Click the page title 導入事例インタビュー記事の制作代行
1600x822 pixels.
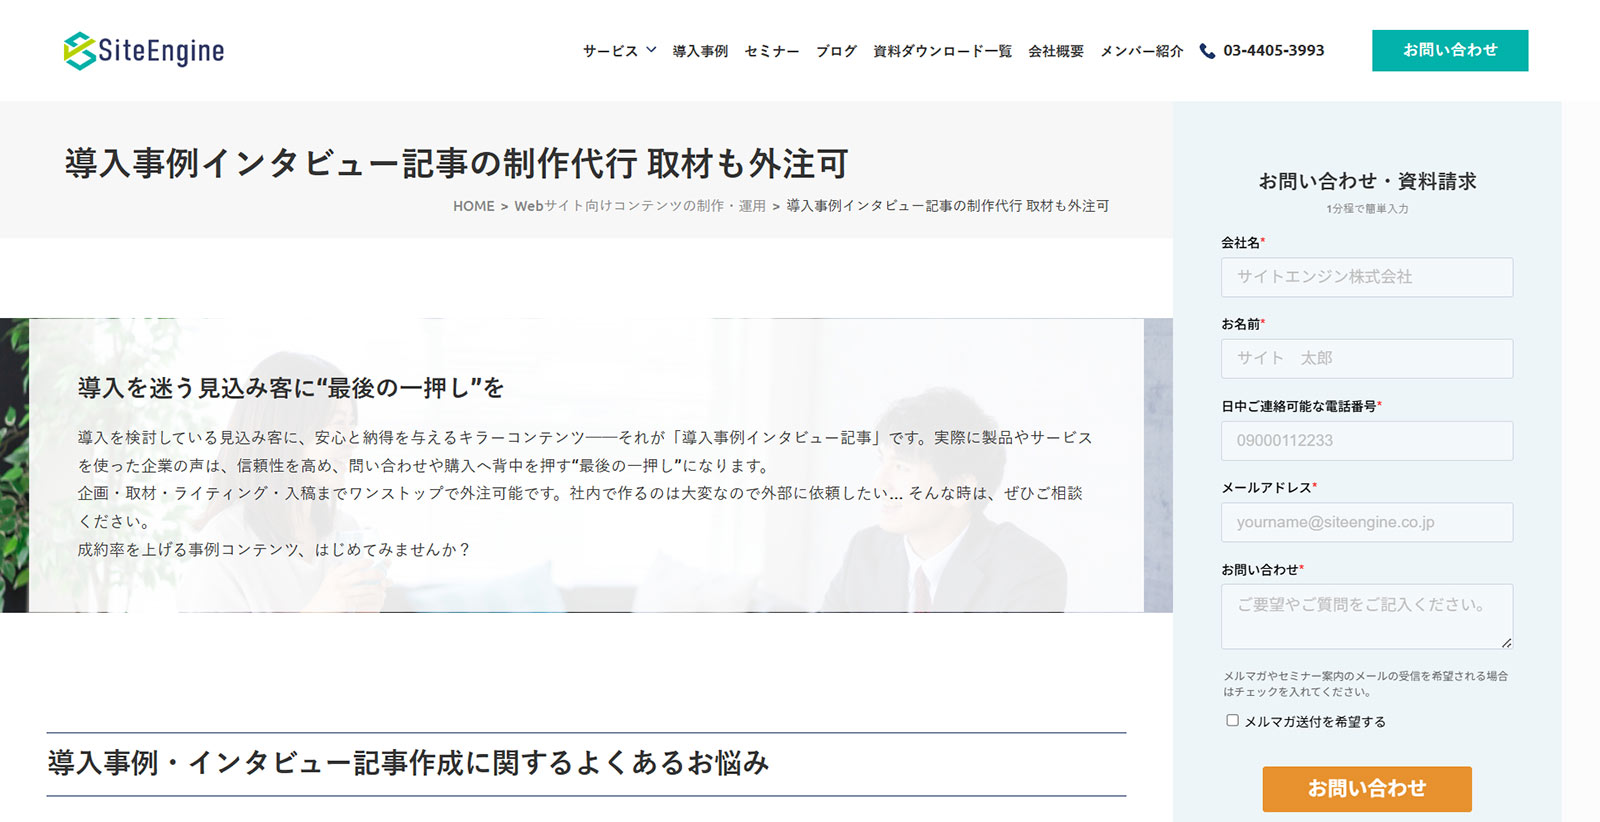tap(457, 163)
